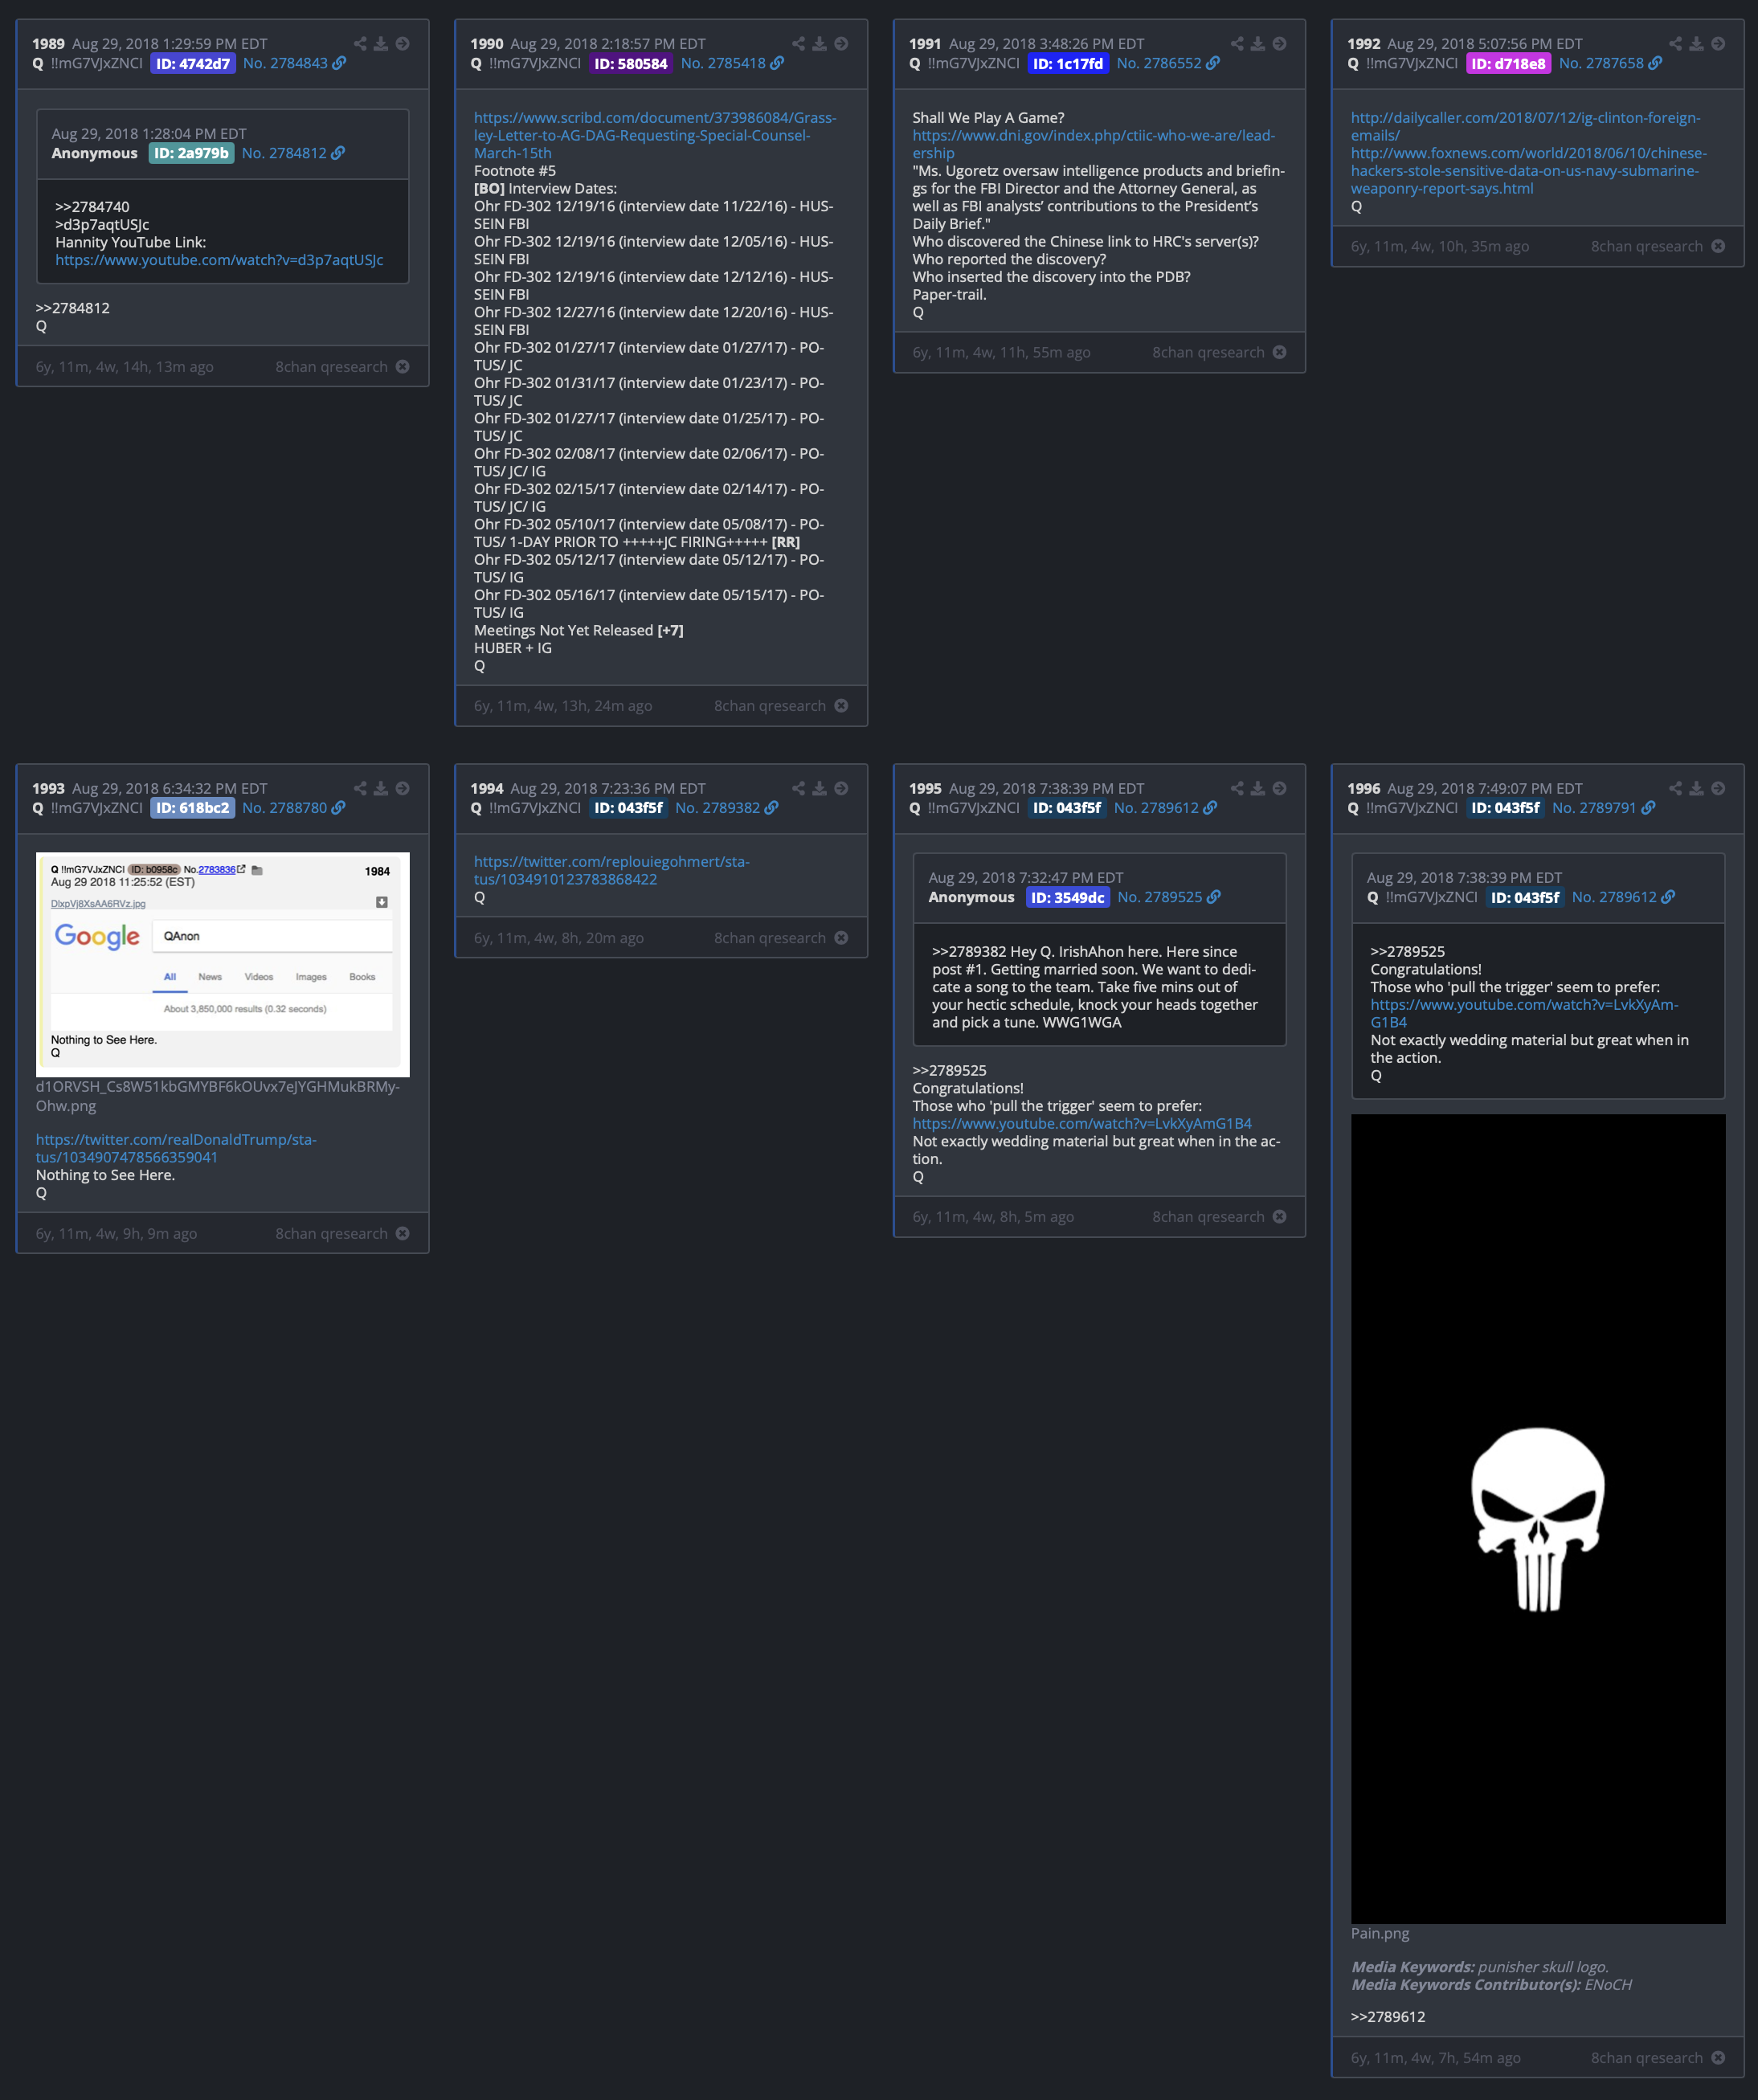Click post number 1990 heading
1758x2100 pixels.
487,44
